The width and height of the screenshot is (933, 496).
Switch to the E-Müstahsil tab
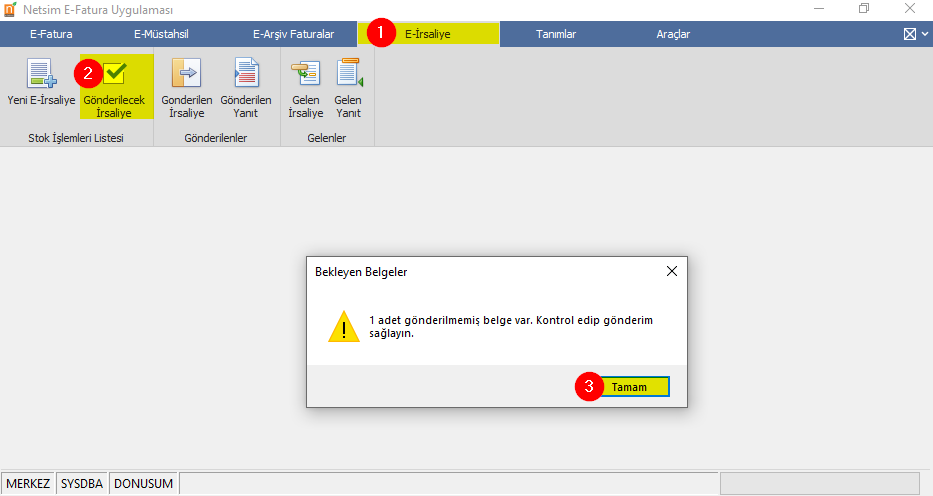click(x=161, y=34)
